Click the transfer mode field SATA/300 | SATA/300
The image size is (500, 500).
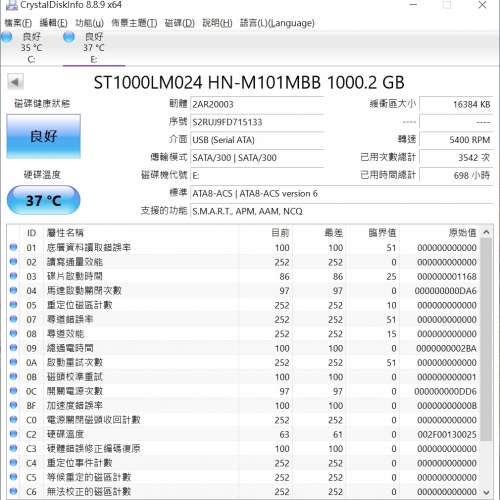click(x=257, y=157)
